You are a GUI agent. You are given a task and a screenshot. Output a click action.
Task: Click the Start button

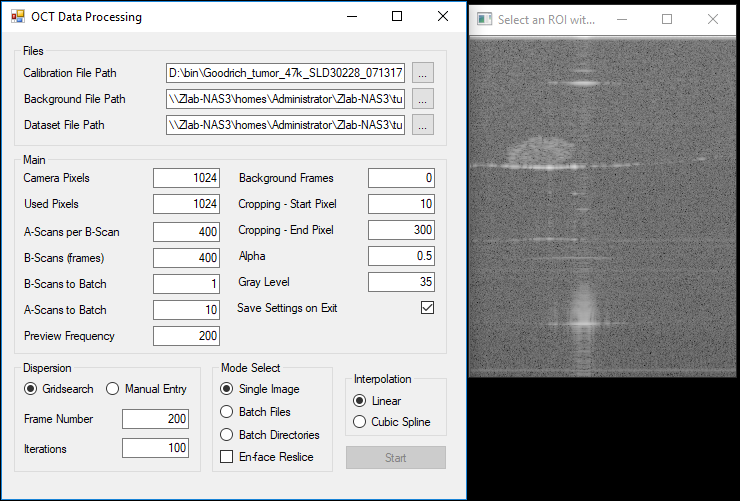pyautogui.click(x=395, y=458)
